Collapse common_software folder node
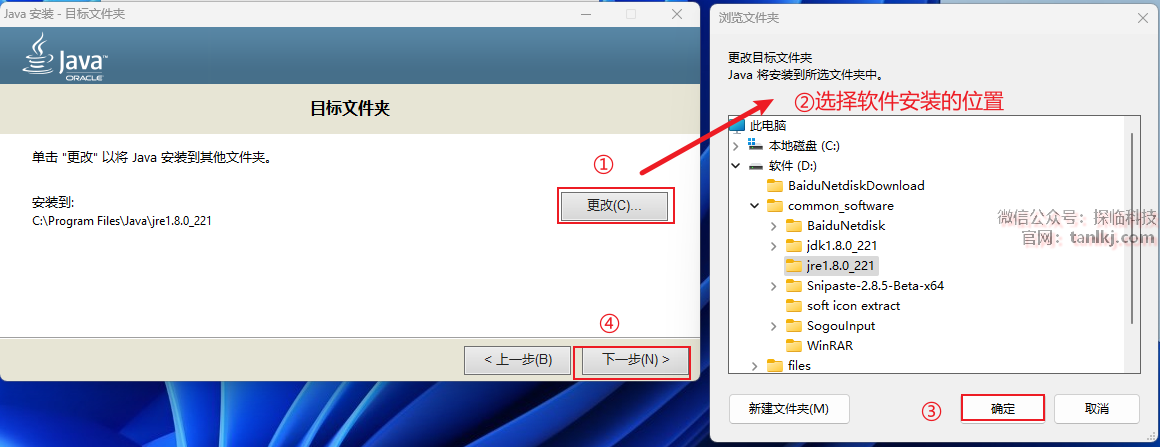Image resolution: width=1160 pixels, height=447 pixels. (754, 206)
